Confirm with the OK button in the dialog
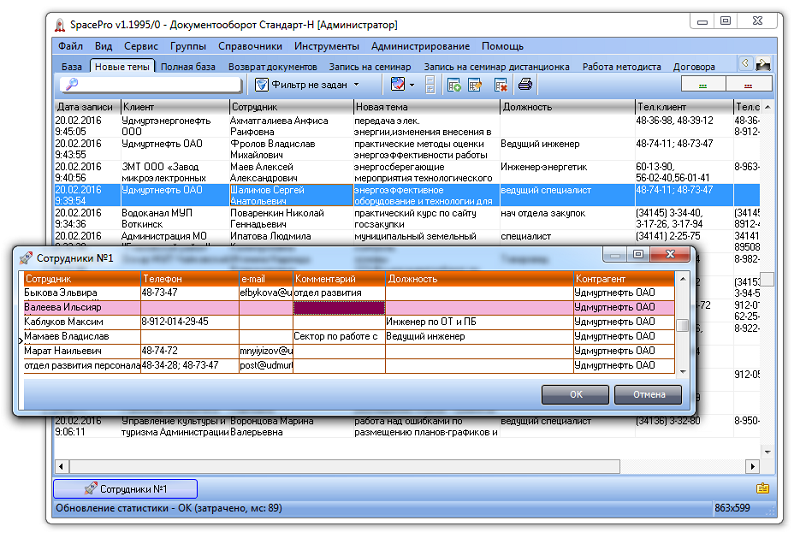Screen dimensions: 800x538 [576, 395]
